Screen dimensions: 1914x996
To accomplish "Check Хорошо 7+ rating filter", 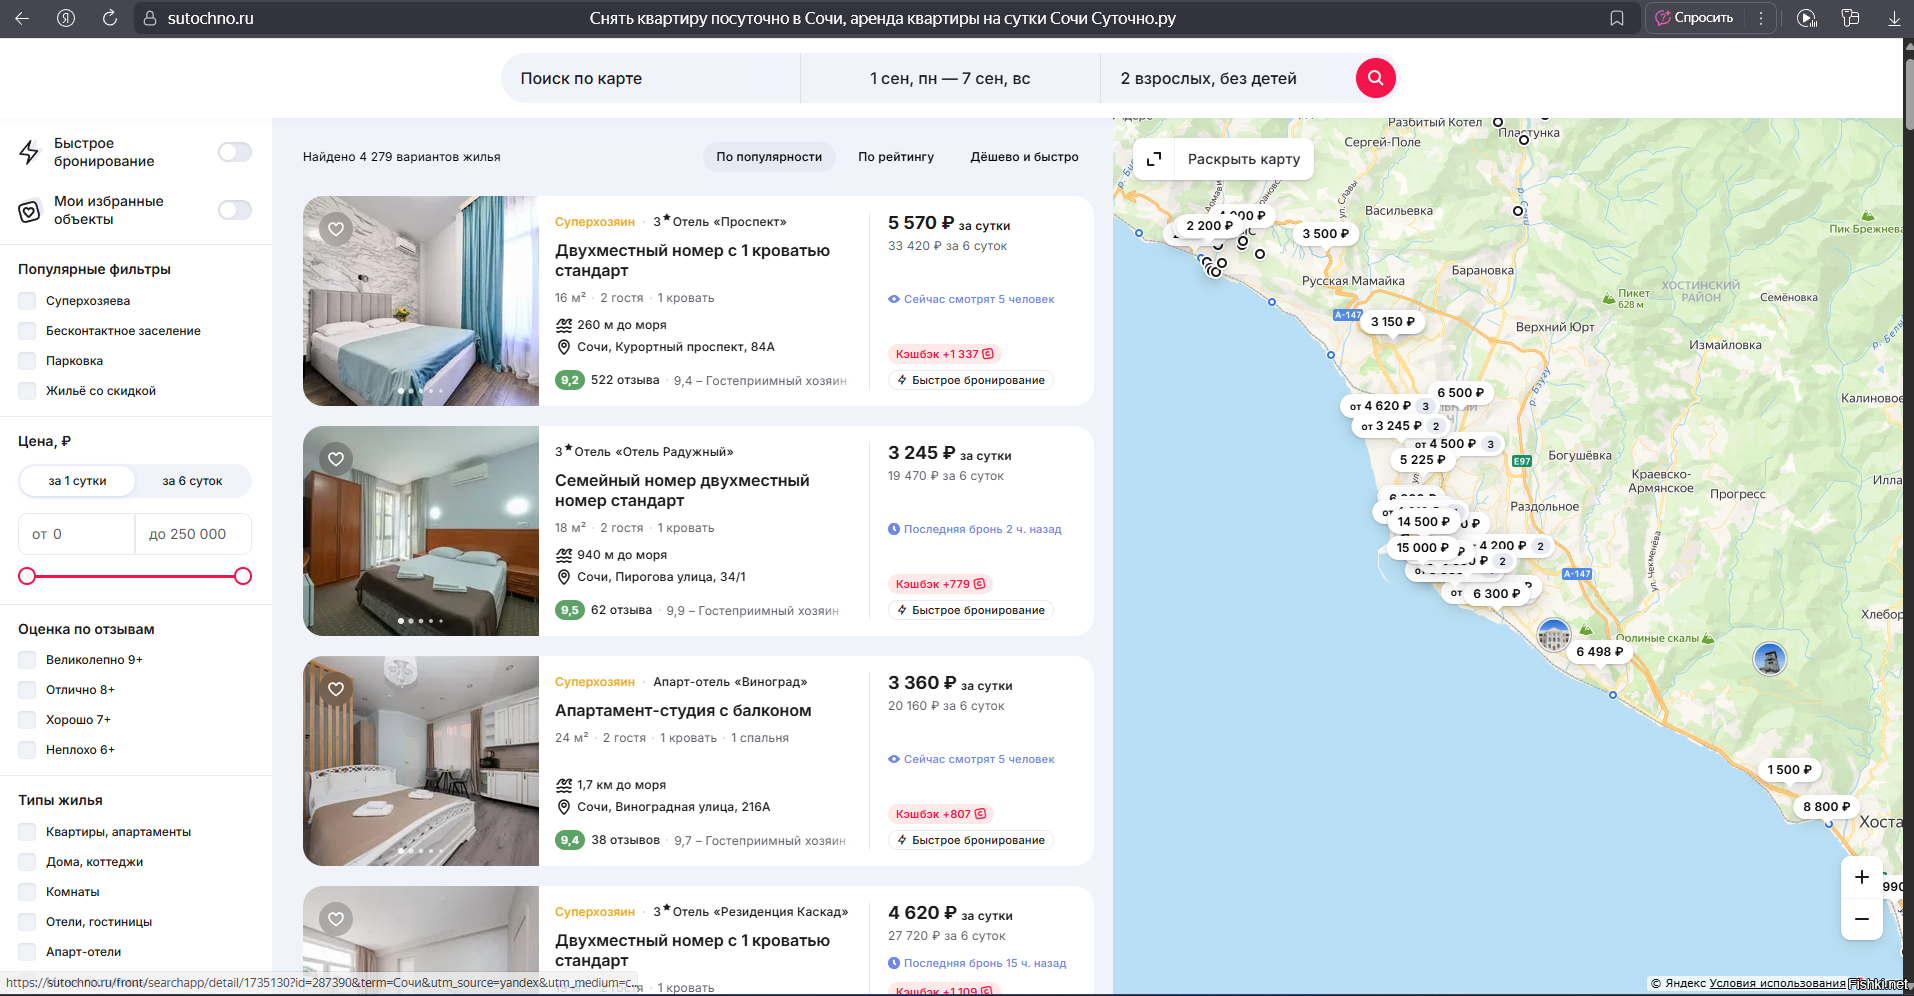I will click(27, 720).
